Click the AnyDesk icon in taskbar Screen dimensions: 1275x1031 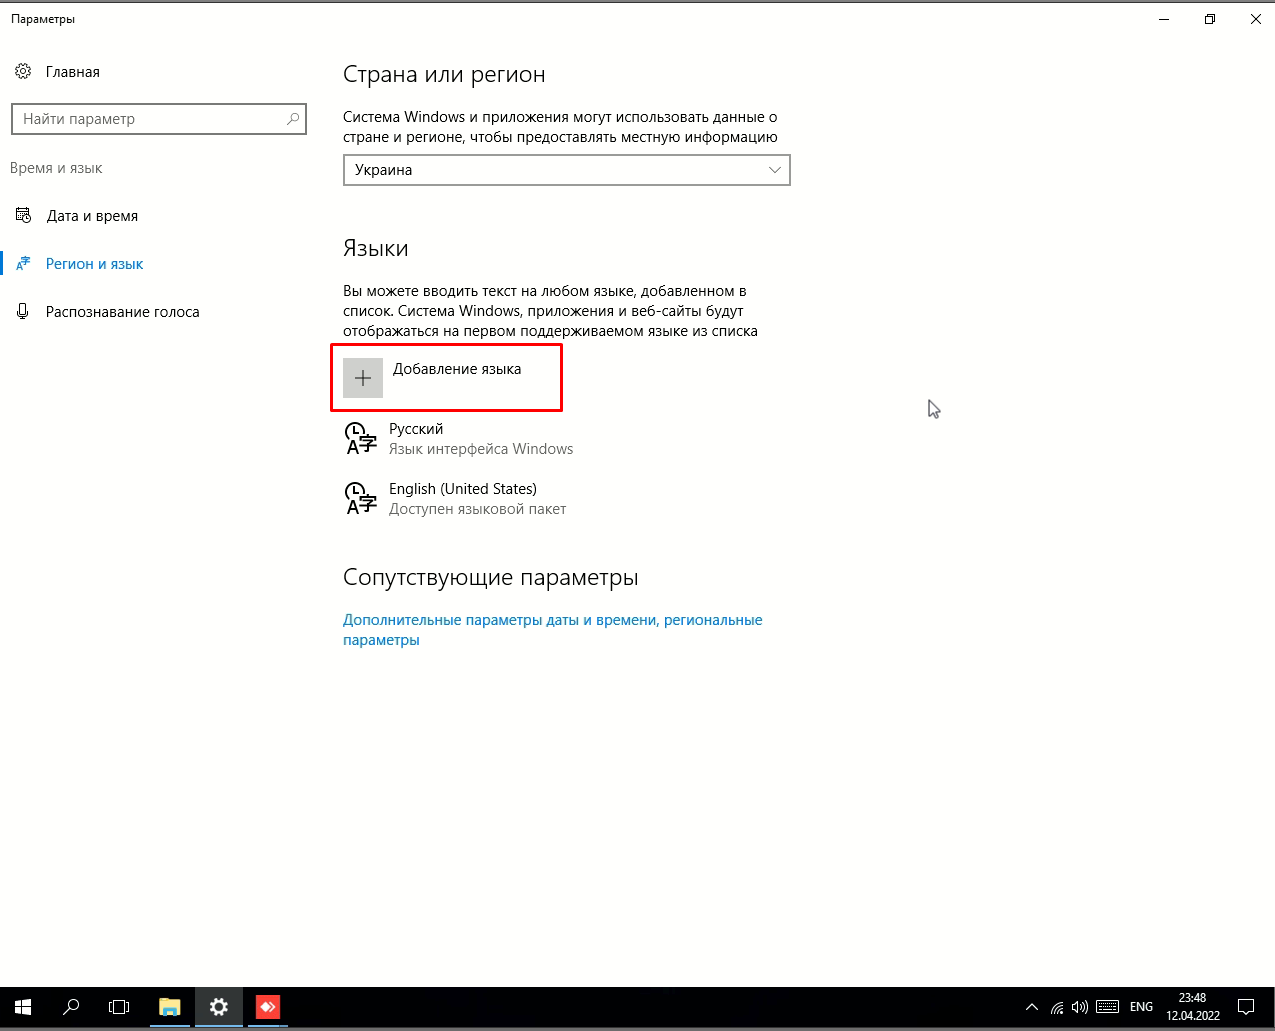point(267,1007)
